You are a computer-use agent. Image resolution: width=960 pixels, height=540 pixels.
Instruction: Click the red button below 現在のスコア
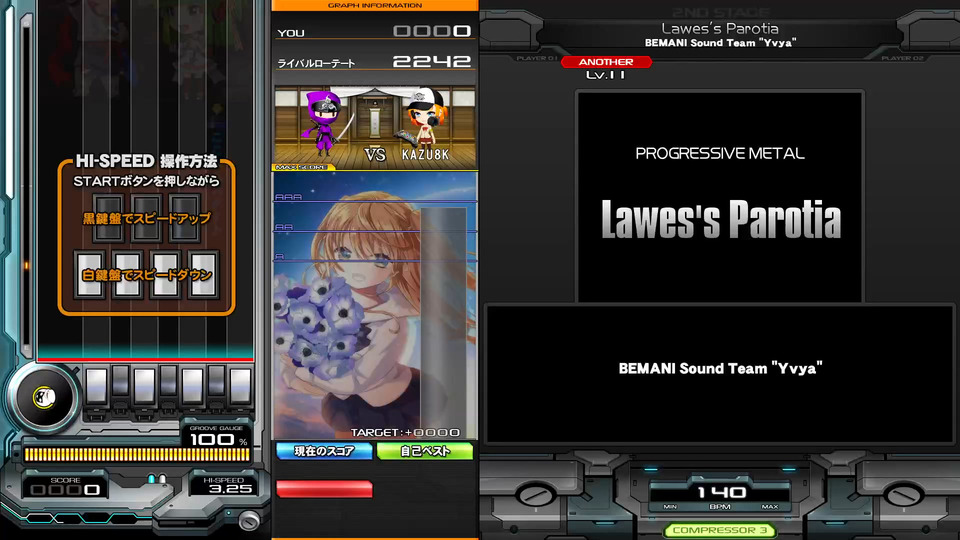(324, 489)
